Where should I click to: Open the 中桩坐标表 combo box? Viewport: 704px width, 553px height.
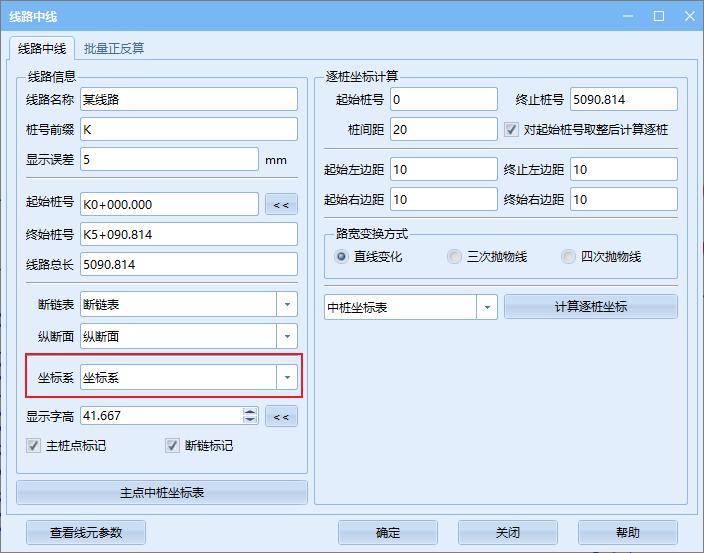(x=487, y=307)
